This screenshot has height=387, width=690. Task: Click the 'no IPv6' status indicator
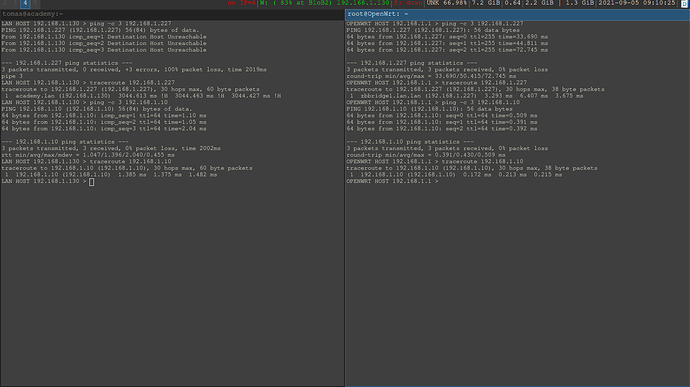pyautogui.click(x=241, y=3)
